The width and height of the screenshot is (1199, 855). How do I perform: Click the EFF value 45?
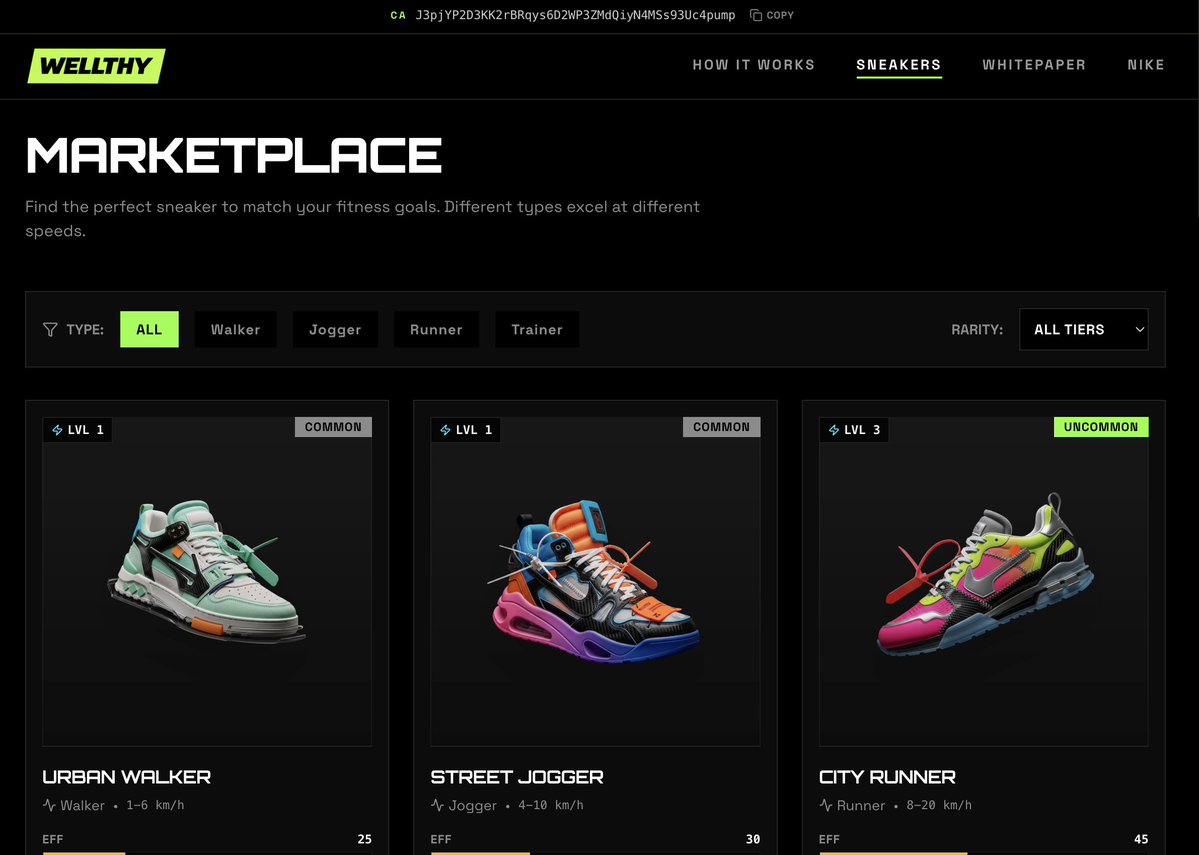(1141, 839)
